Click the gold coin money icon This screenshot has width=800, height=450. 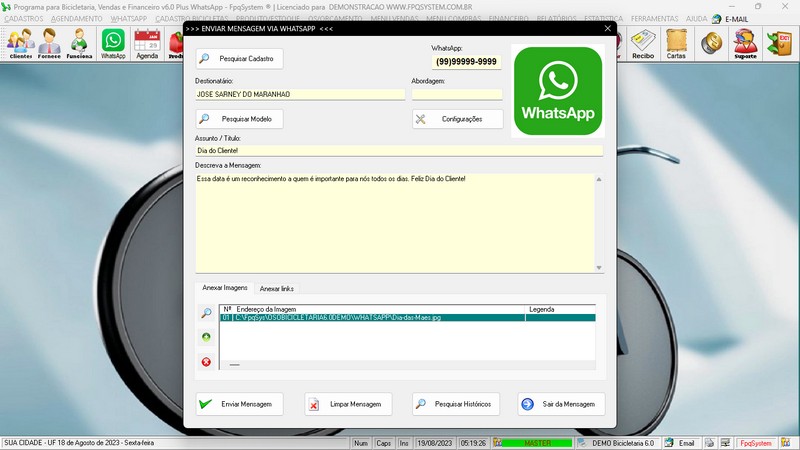(711, 43)
